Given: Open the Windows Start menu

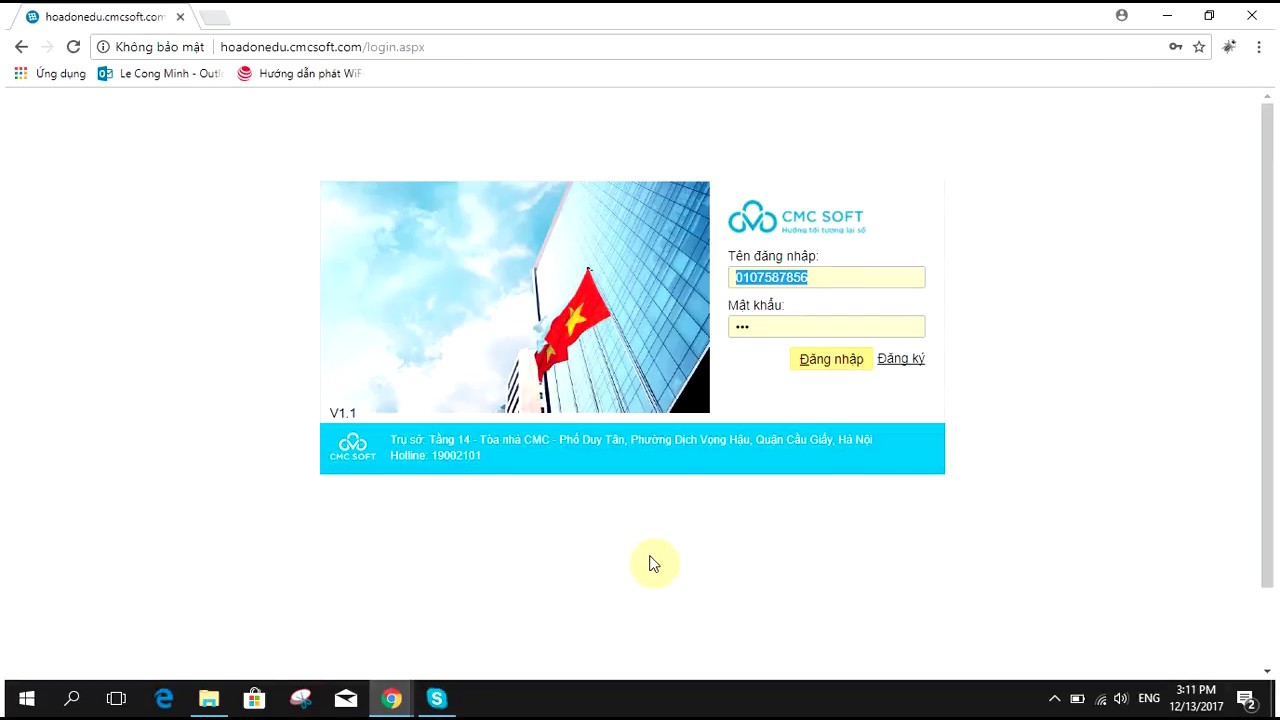Looking at the screenshot, I should coord(26,699).
